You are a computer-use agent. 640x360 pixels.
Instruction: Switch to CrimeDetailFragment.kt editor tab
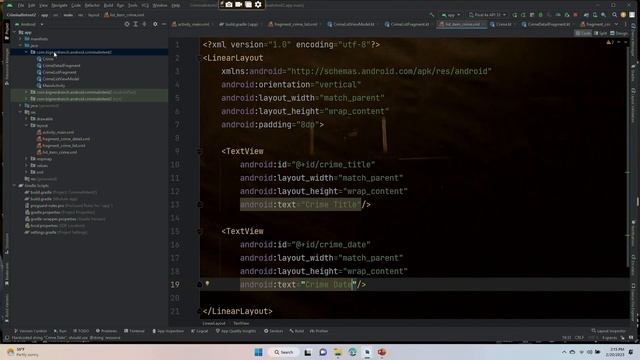[546, 24]
